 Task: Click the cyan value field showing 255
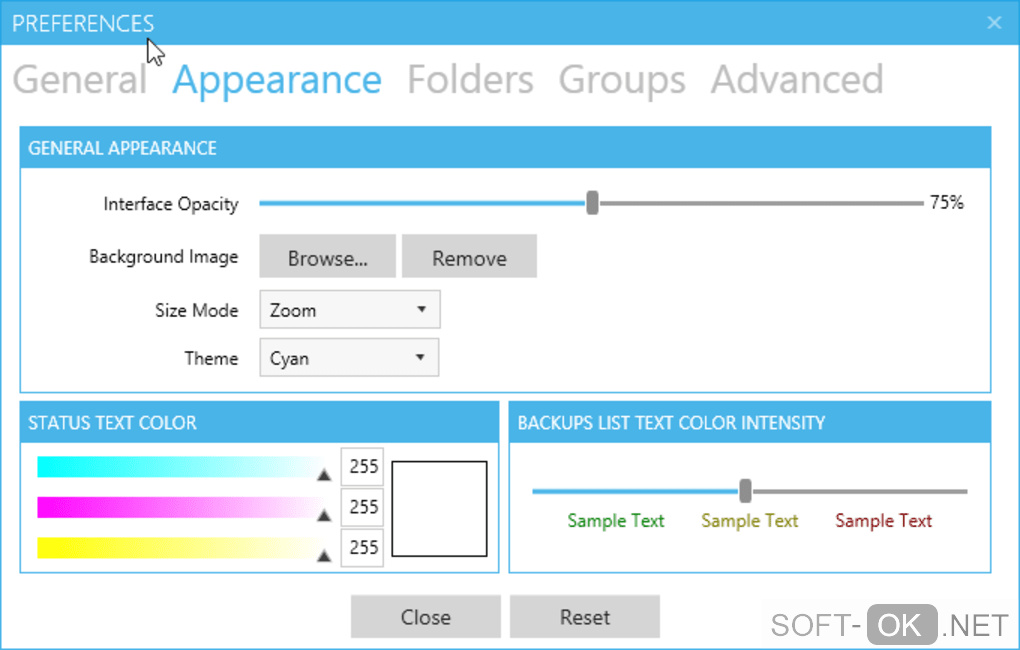point(363,467)
